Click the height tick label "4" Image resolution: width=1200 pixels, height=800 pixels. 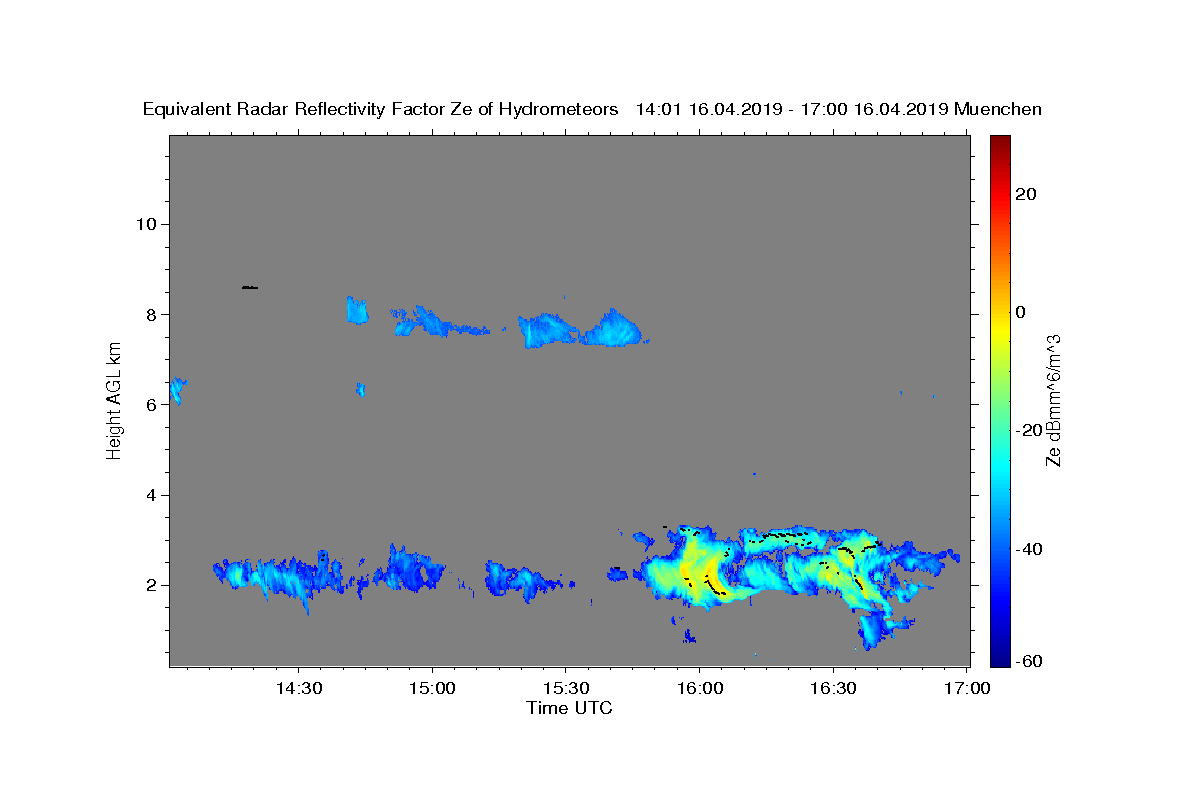(x=150, y=495)
